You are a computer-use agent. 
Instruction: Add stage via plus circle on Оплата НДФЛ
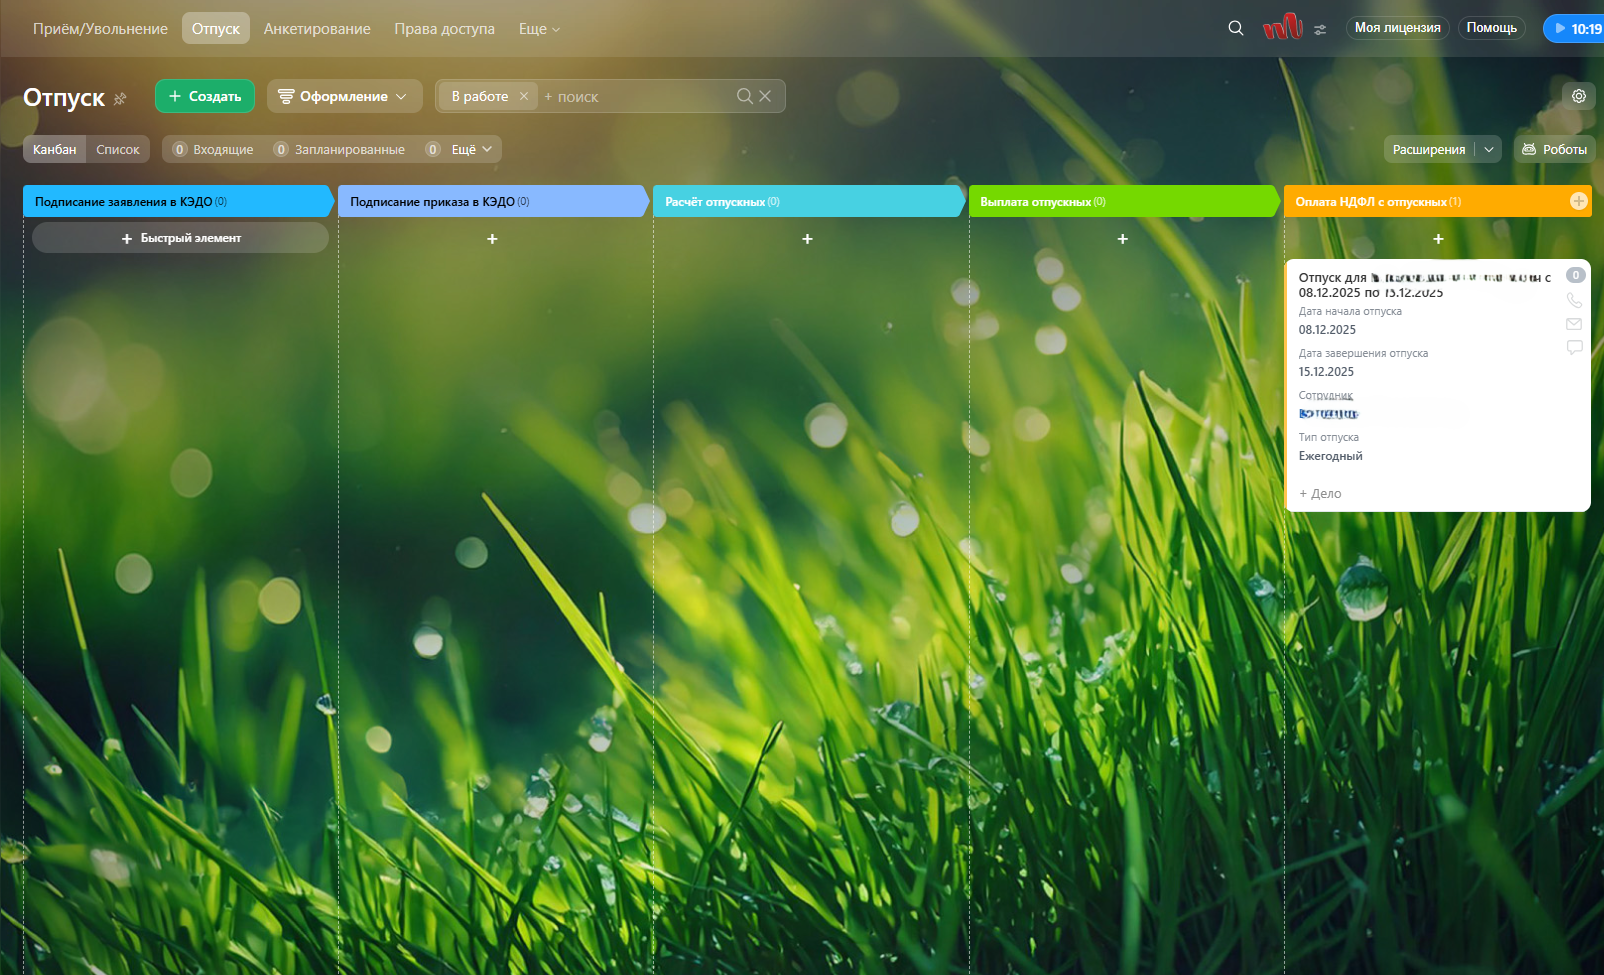[x=1578, y=201]
